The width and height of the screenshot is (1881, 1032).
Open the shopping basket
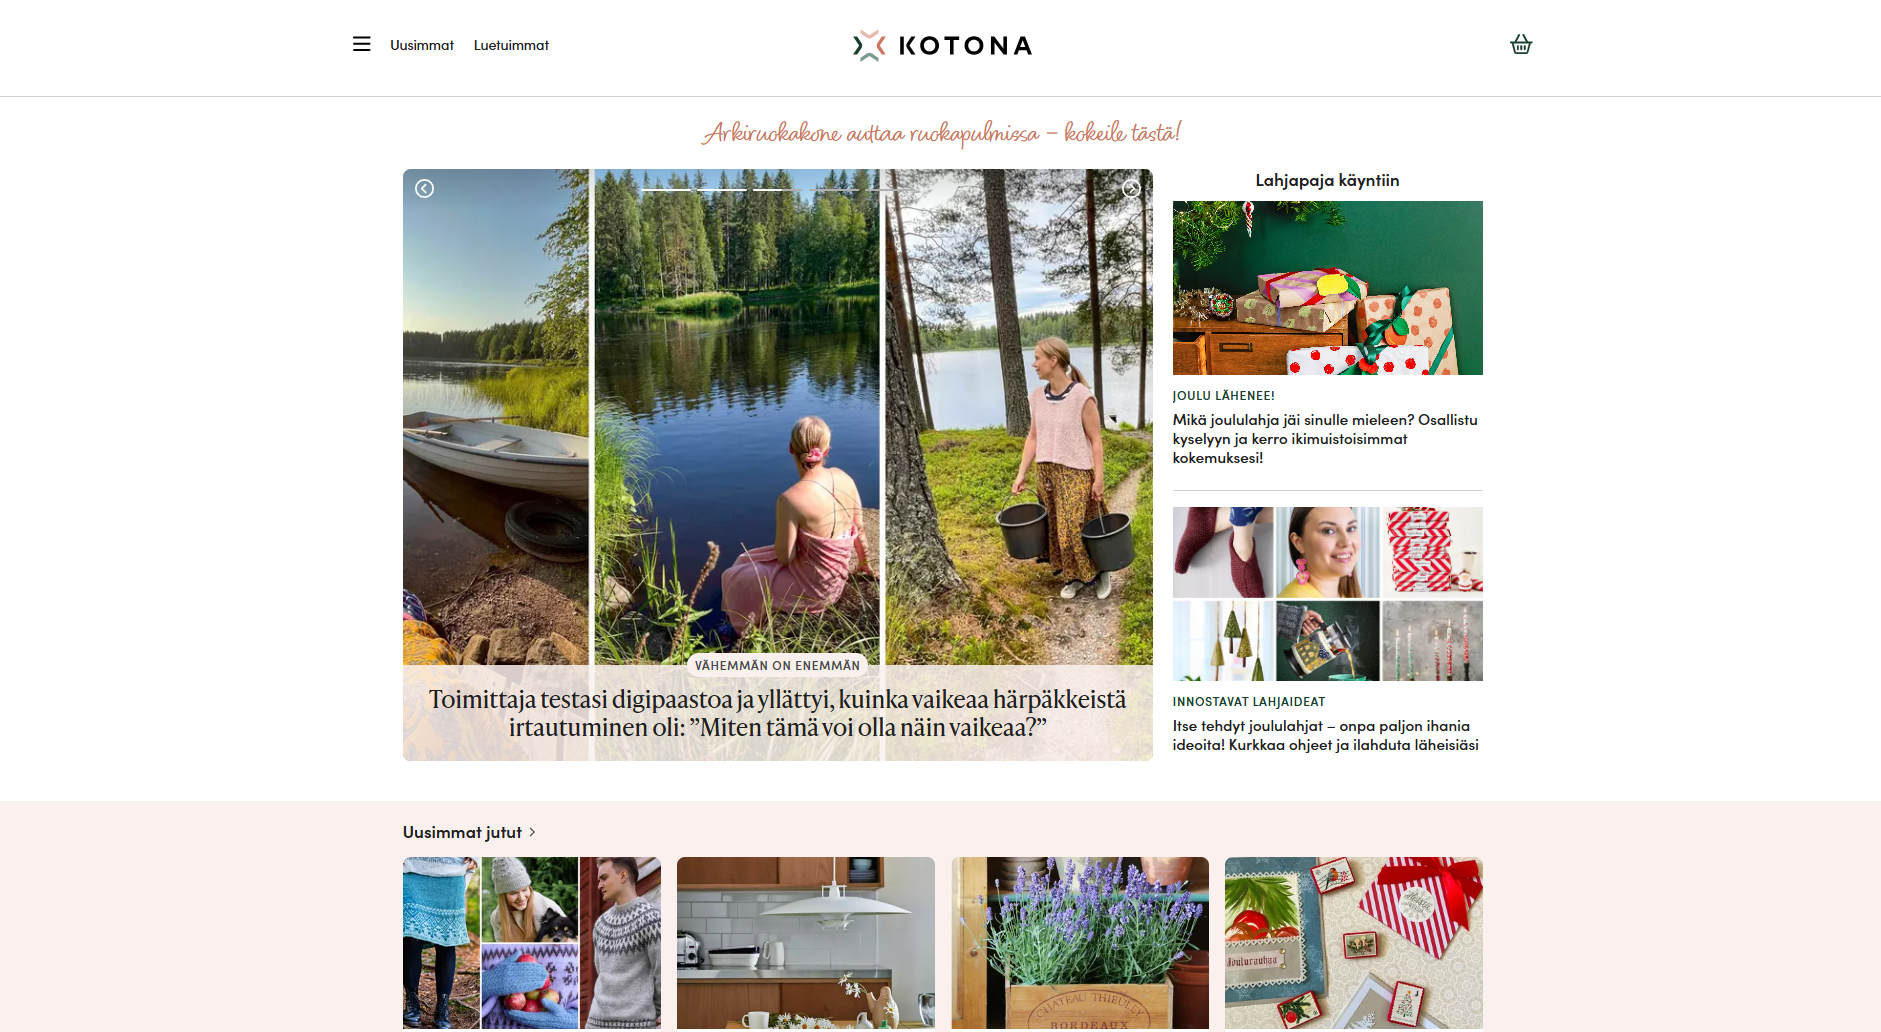1521,44
